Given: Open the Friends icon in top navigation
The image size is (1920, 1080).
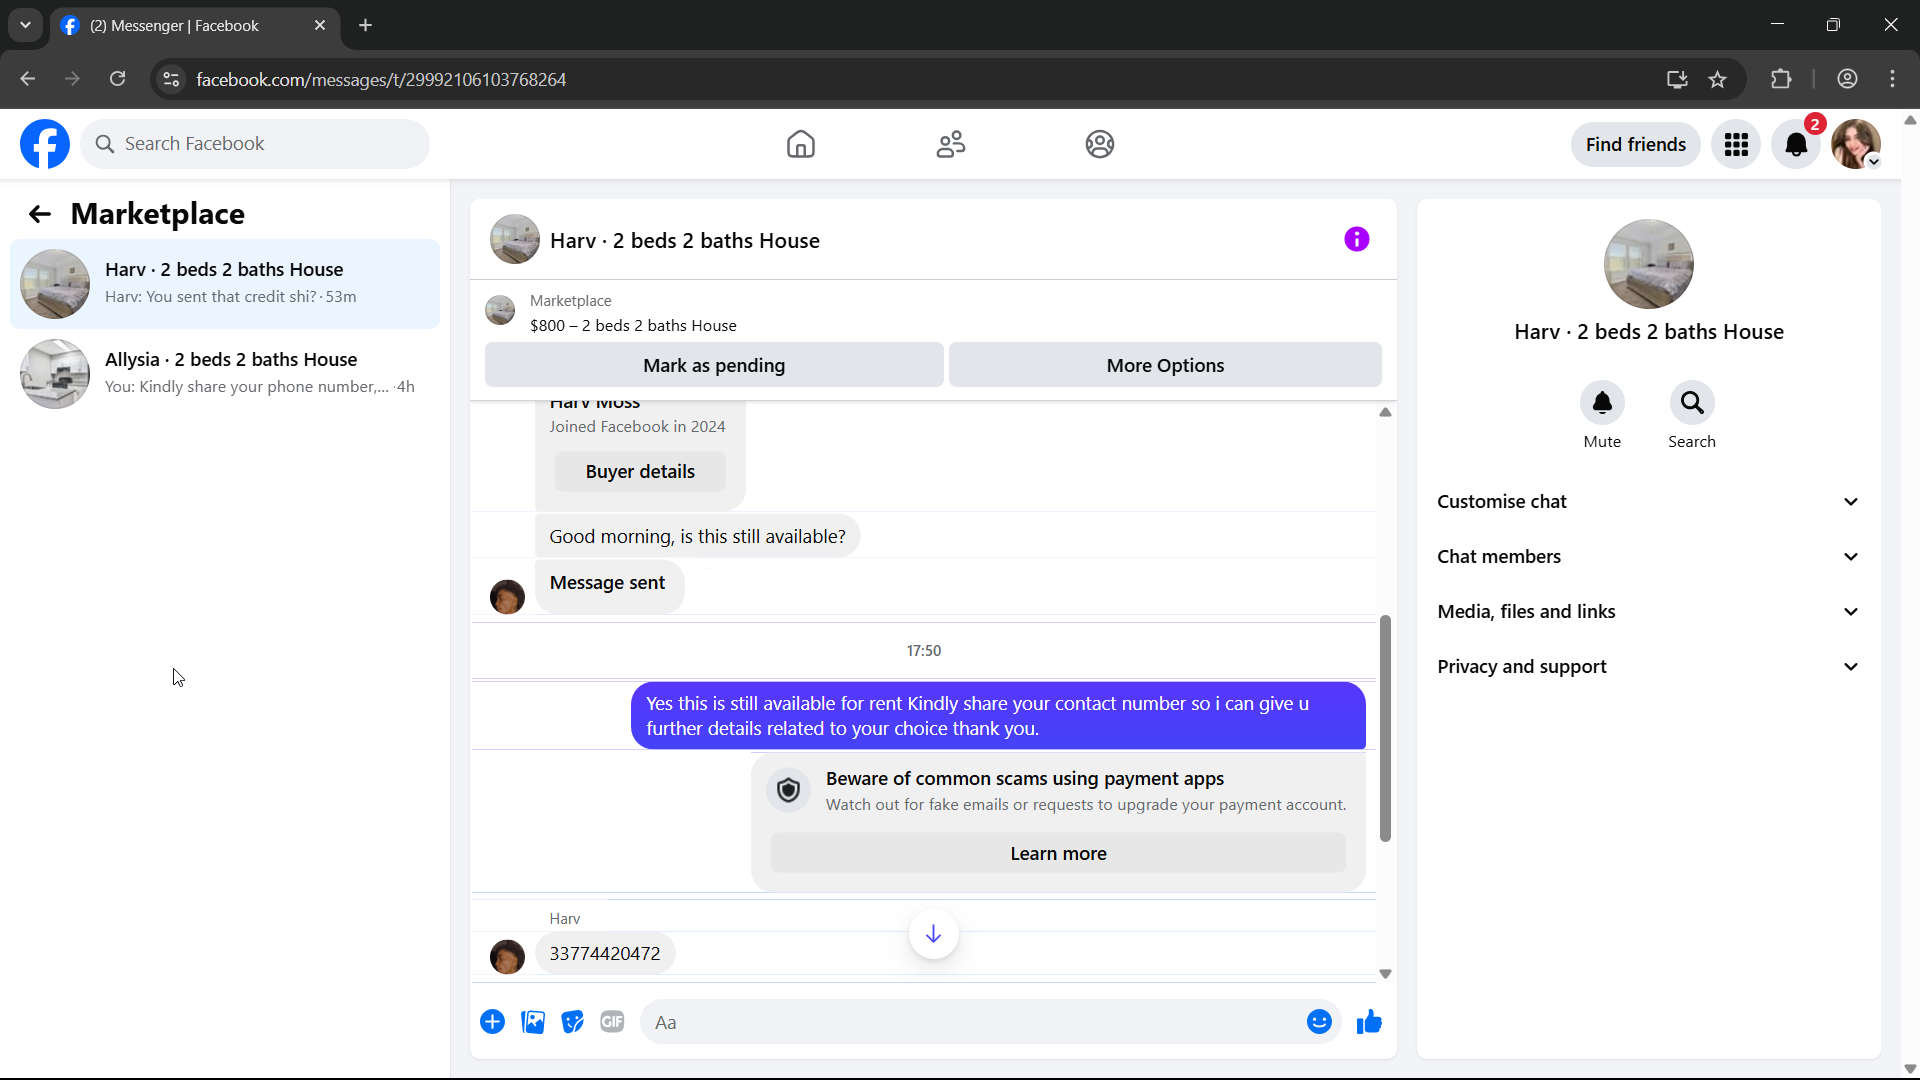Looking at the screenshot, I should [950, 144].
